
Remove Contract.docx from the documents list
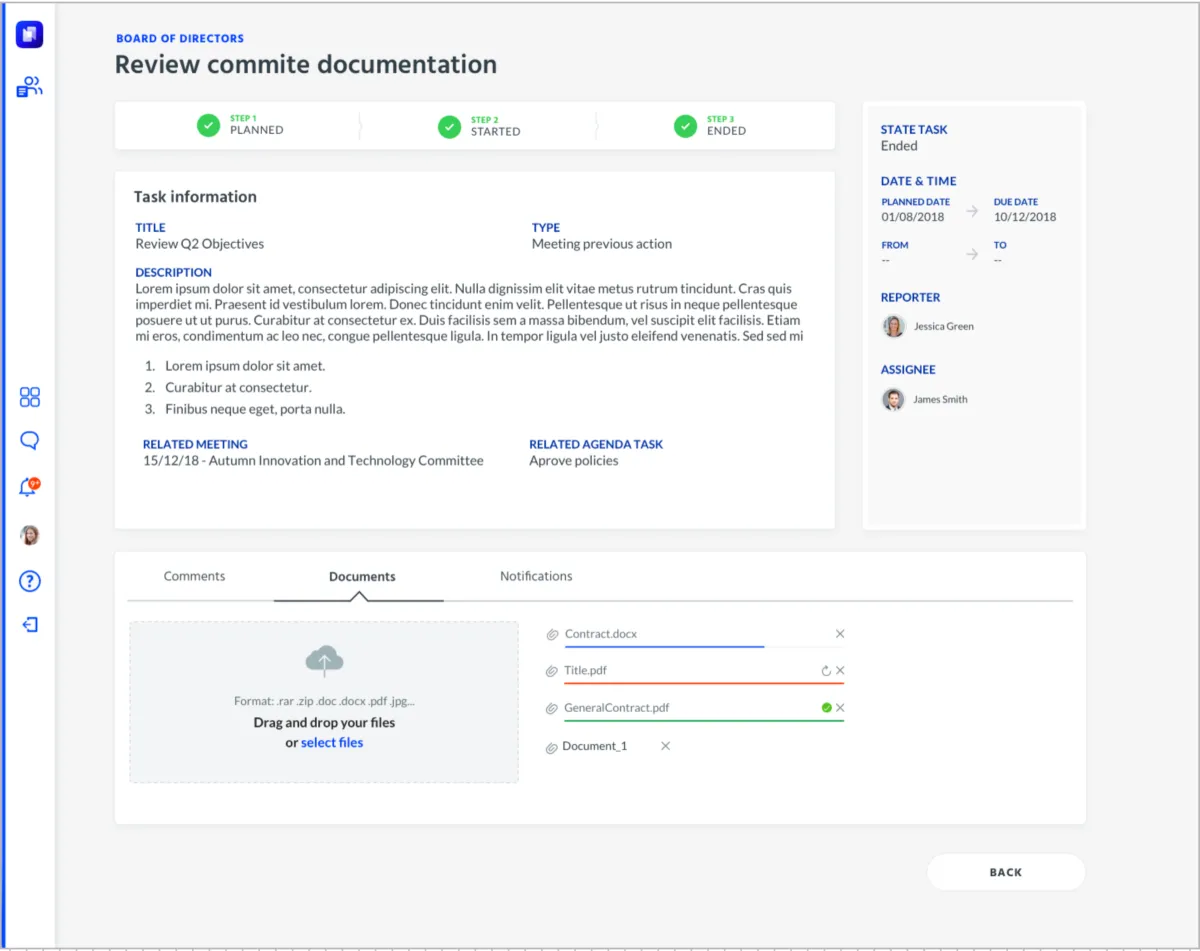tap(840, 634)
